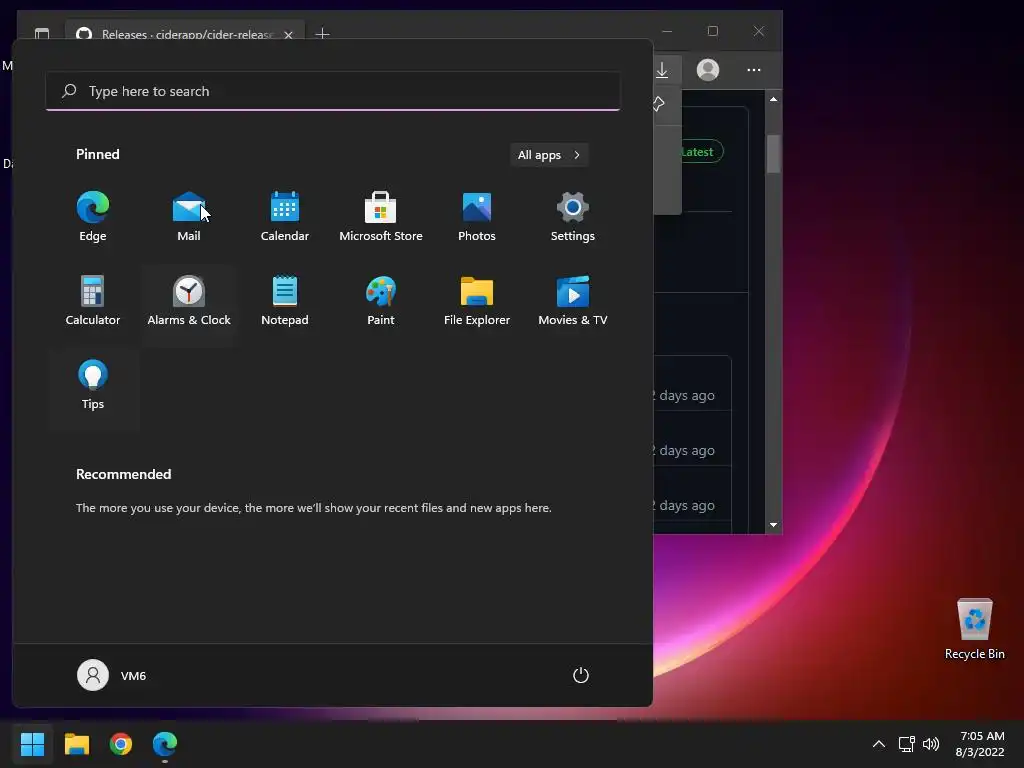
Task: Launch the Photos app
Action: click(x=477, y=217)
